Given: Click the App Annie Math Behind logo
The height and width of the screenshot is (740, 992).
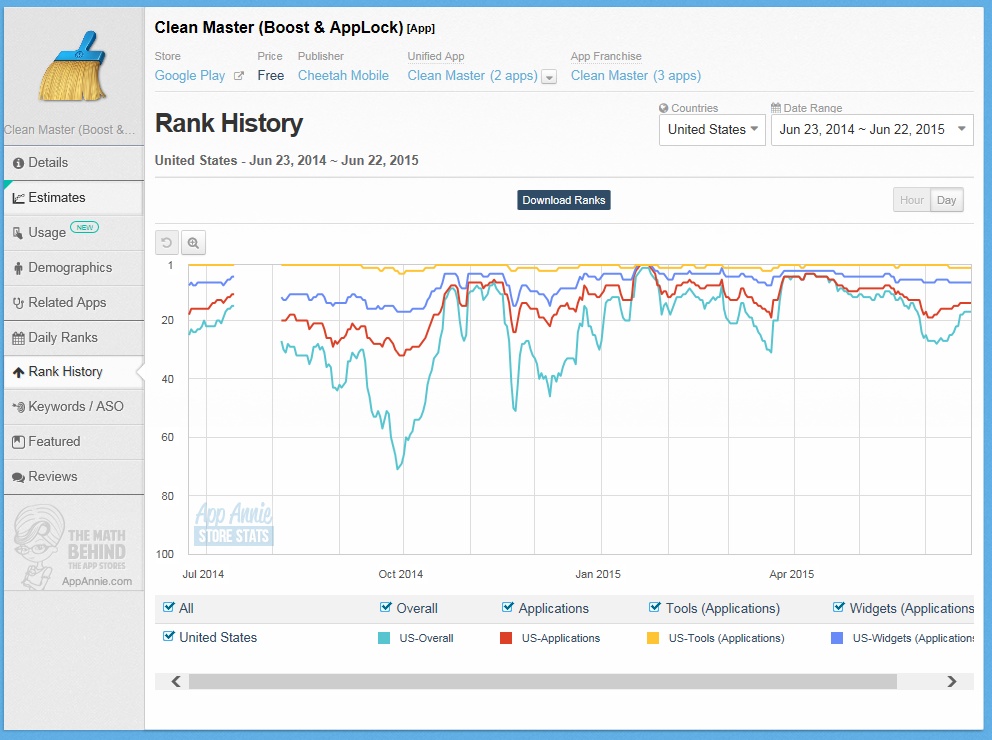Looking at the screenshot, I should (72, 544).
